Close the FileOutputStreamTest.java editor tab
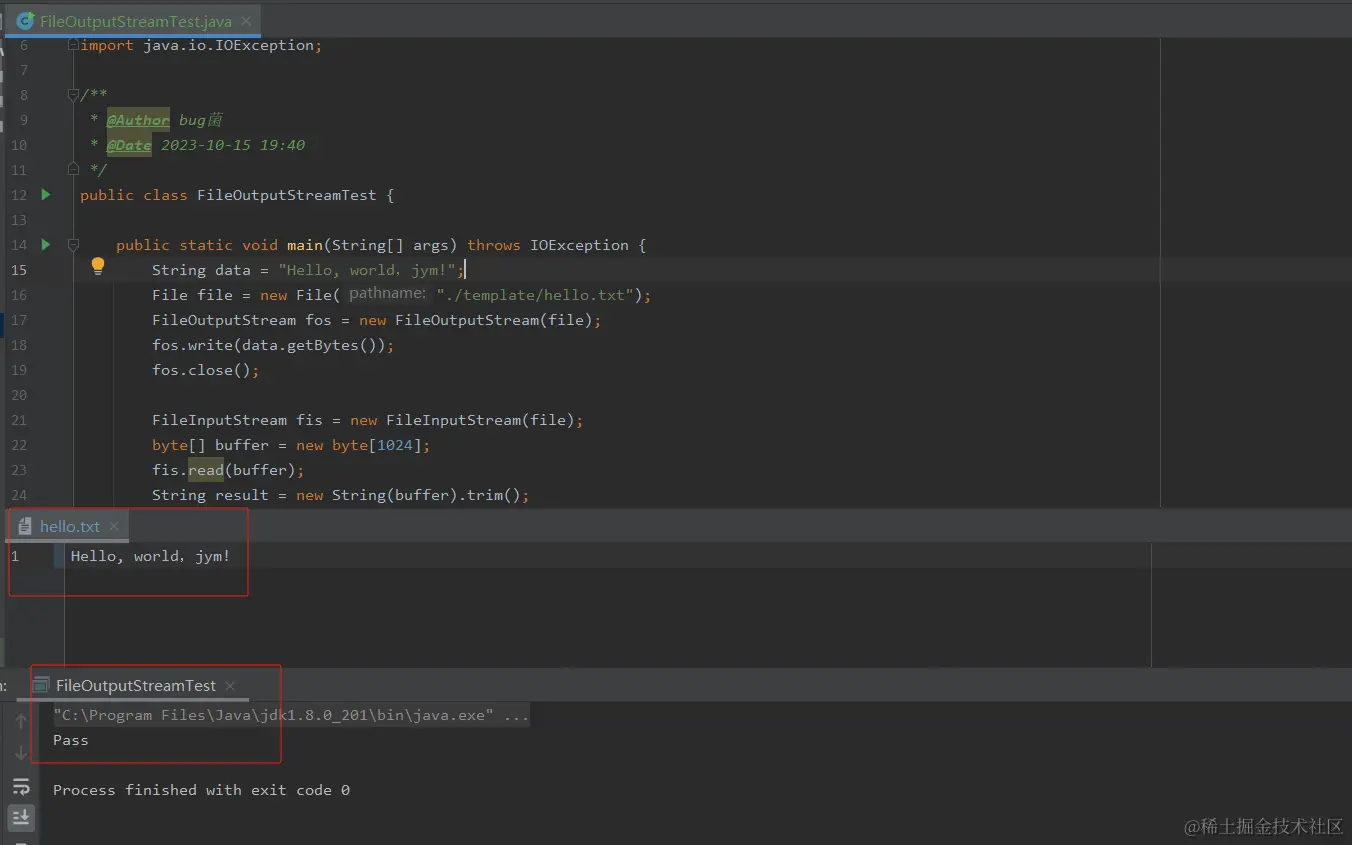The height and width of the screenshot is (845, 1352). pos(247,21)
